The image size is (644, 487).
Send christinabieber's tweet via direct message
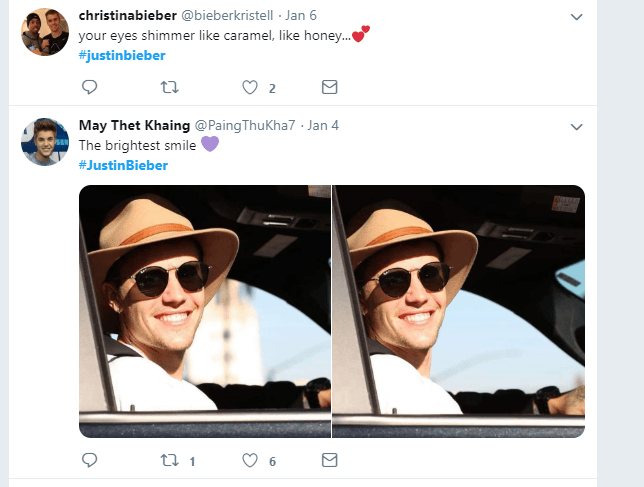(329, 87)
